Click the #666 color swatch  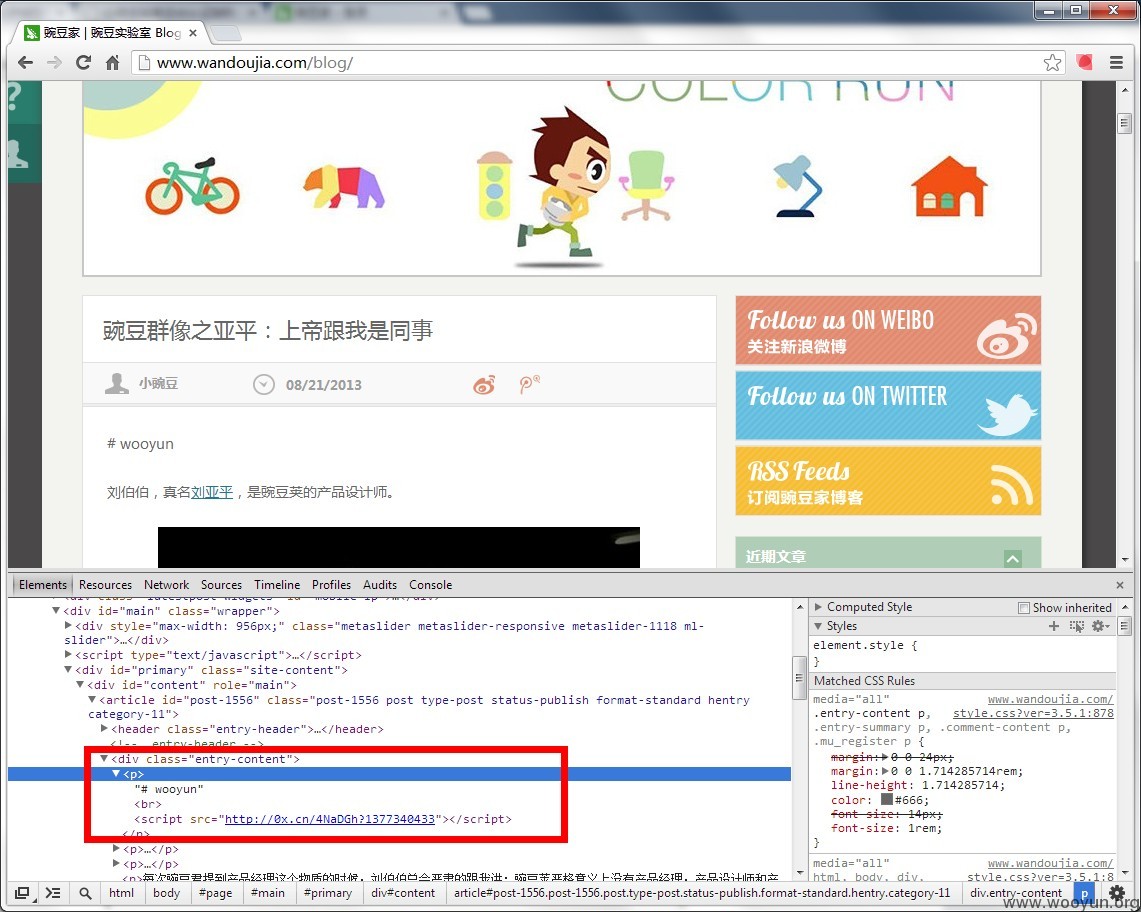click(886, 799)
